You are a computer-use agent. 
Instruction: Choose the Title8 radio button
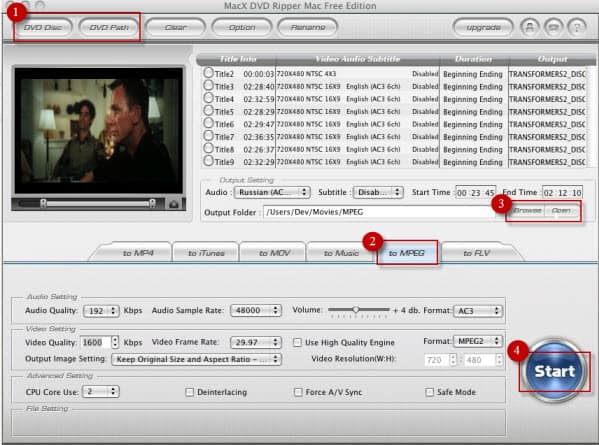click(x=208, y=148)
